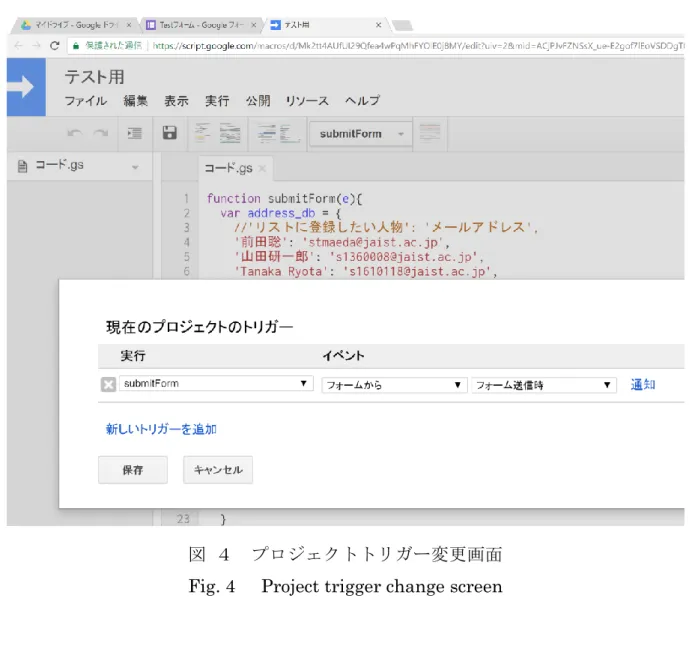Delete the submitForm trigger with X icon
Image resolution: width=698 pixels, height=649 pixels.
[108, 384]
